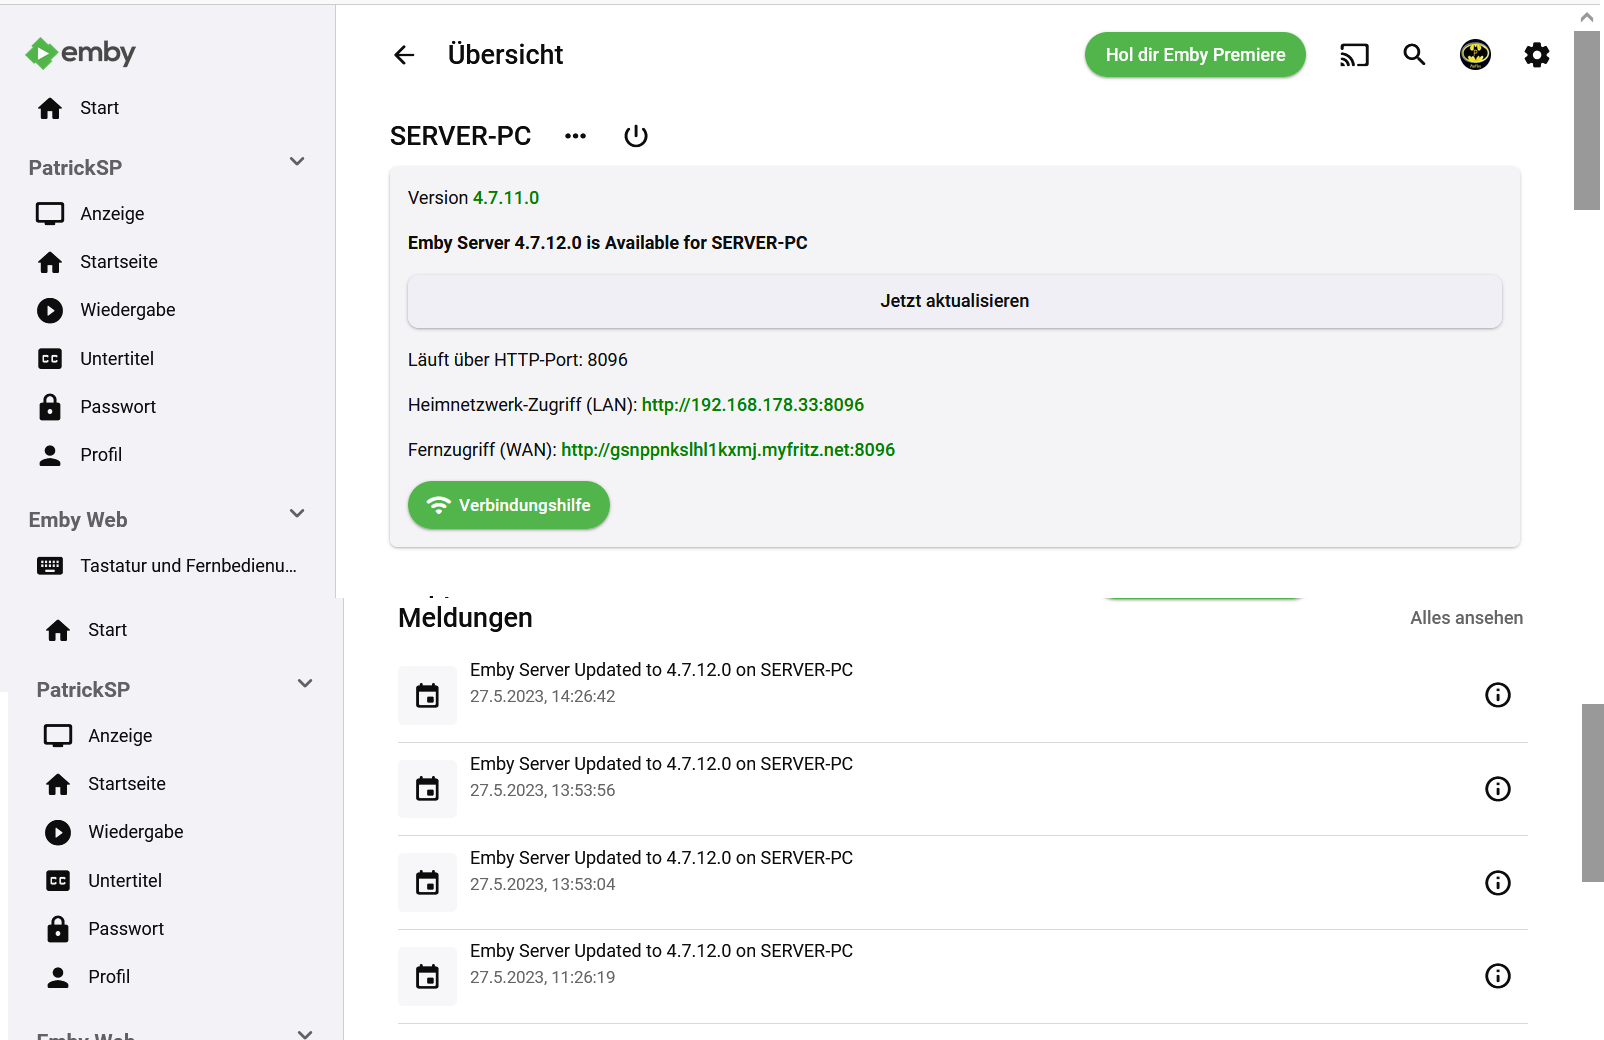The image size is (1604, 1040).
Task: Show info for the 14:26:42 notification
Action: pos(1498,695)
